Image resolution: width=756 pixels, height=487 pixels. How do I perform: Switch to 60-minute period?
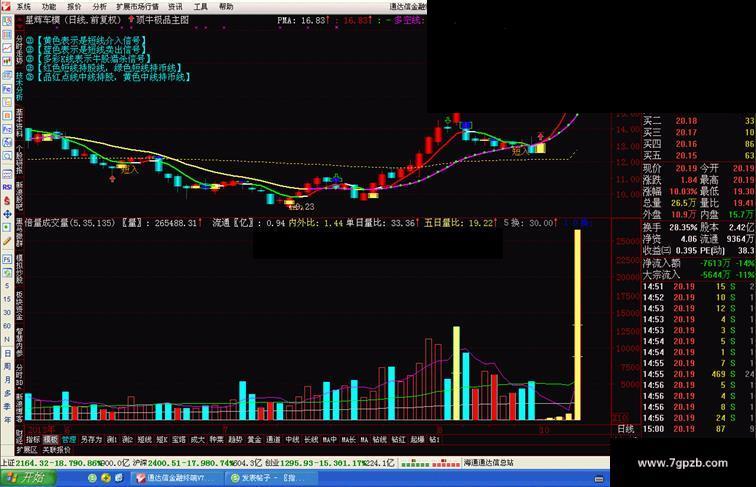(x=7, y=326)
